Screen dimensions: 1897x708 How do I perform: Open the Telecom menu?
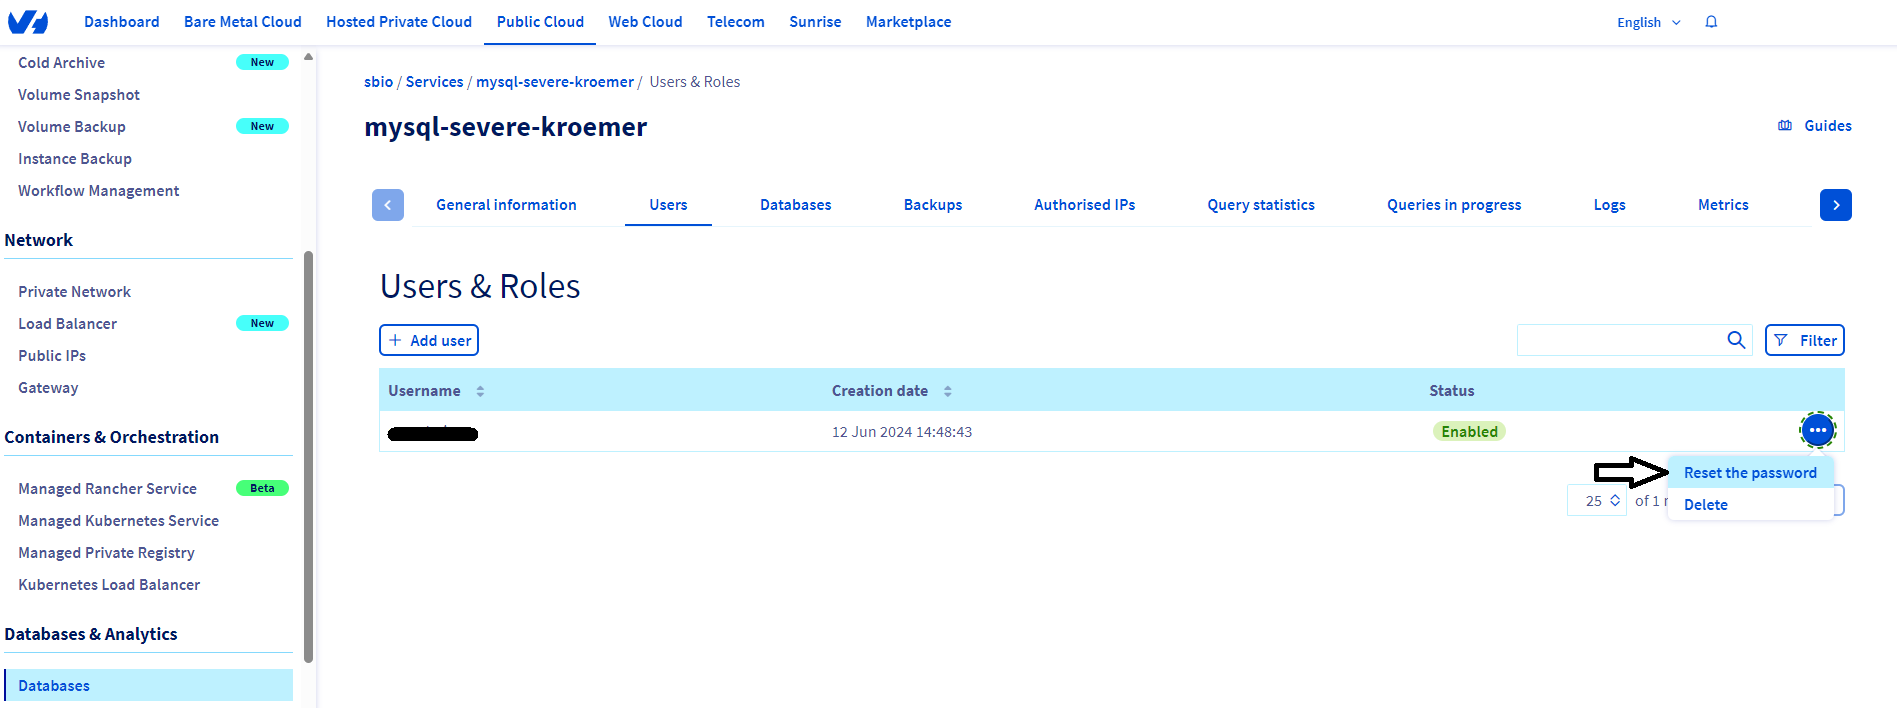736,22
